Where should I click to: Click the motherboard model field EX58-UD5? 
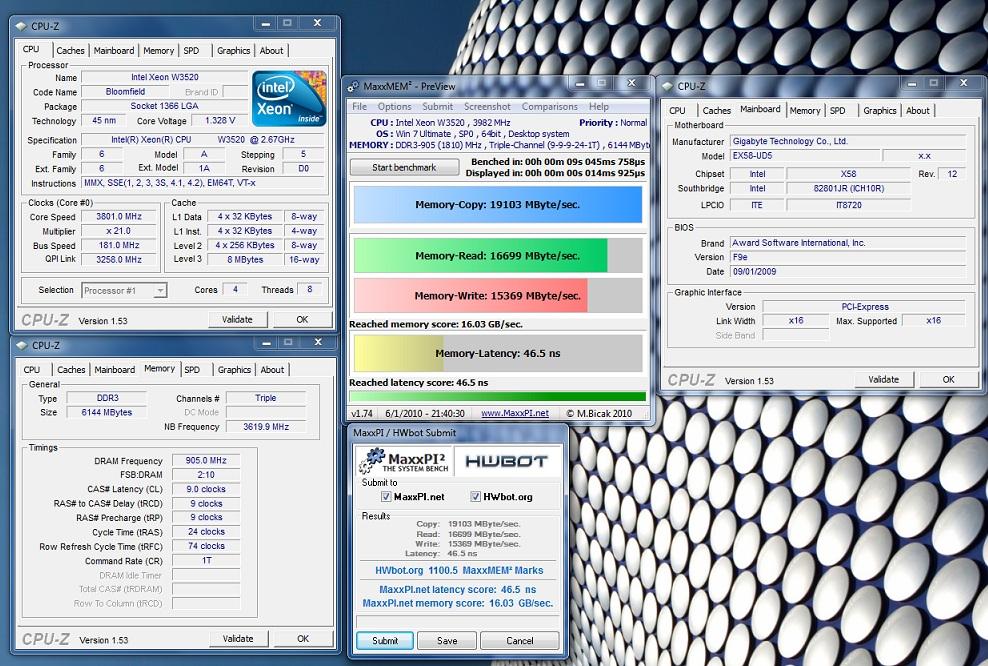805,156
